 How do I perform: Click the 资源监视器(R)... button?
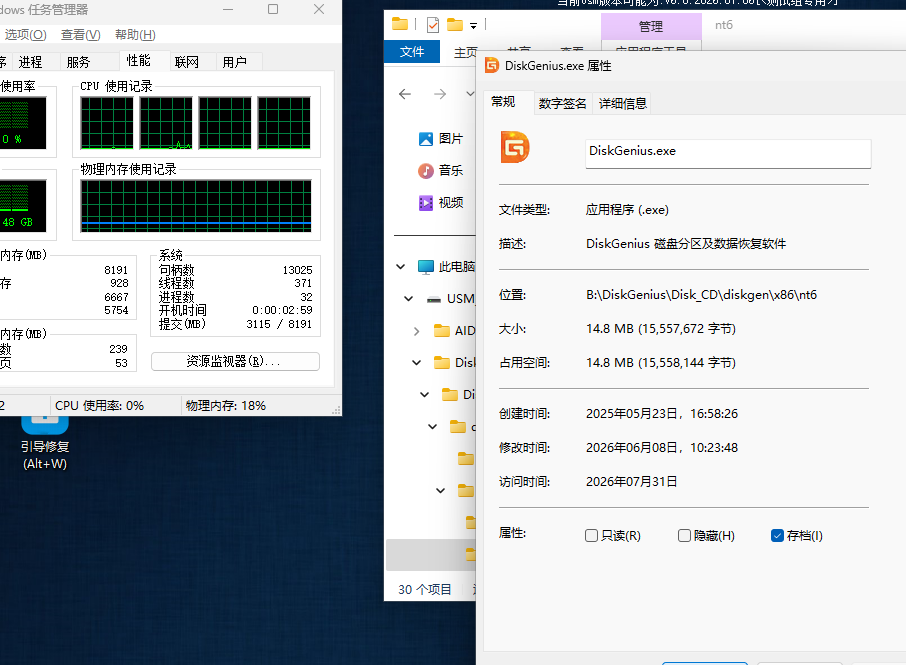235,361
